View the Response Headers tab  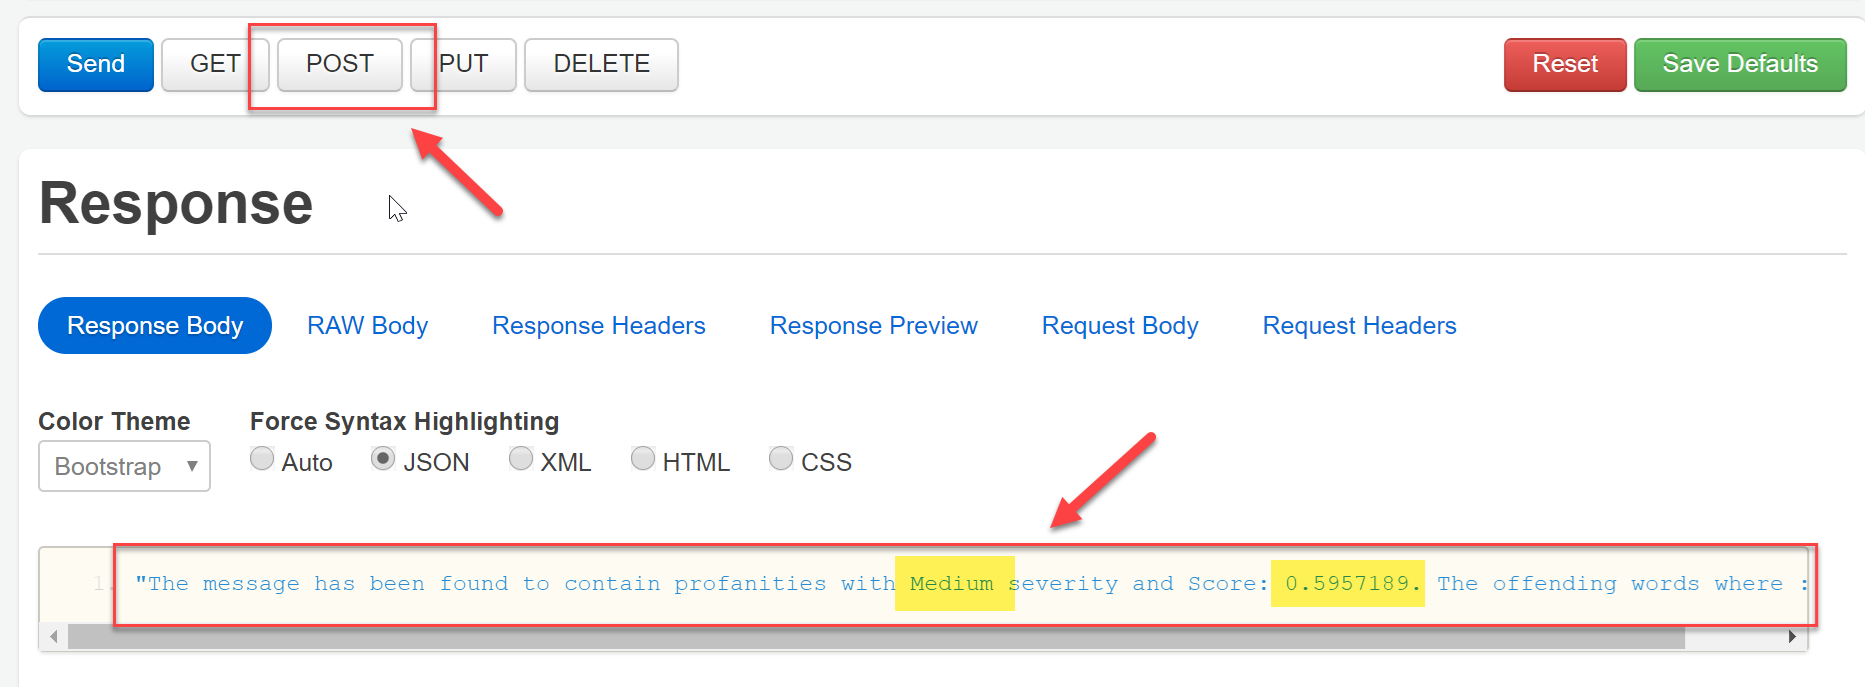(599, 326)
